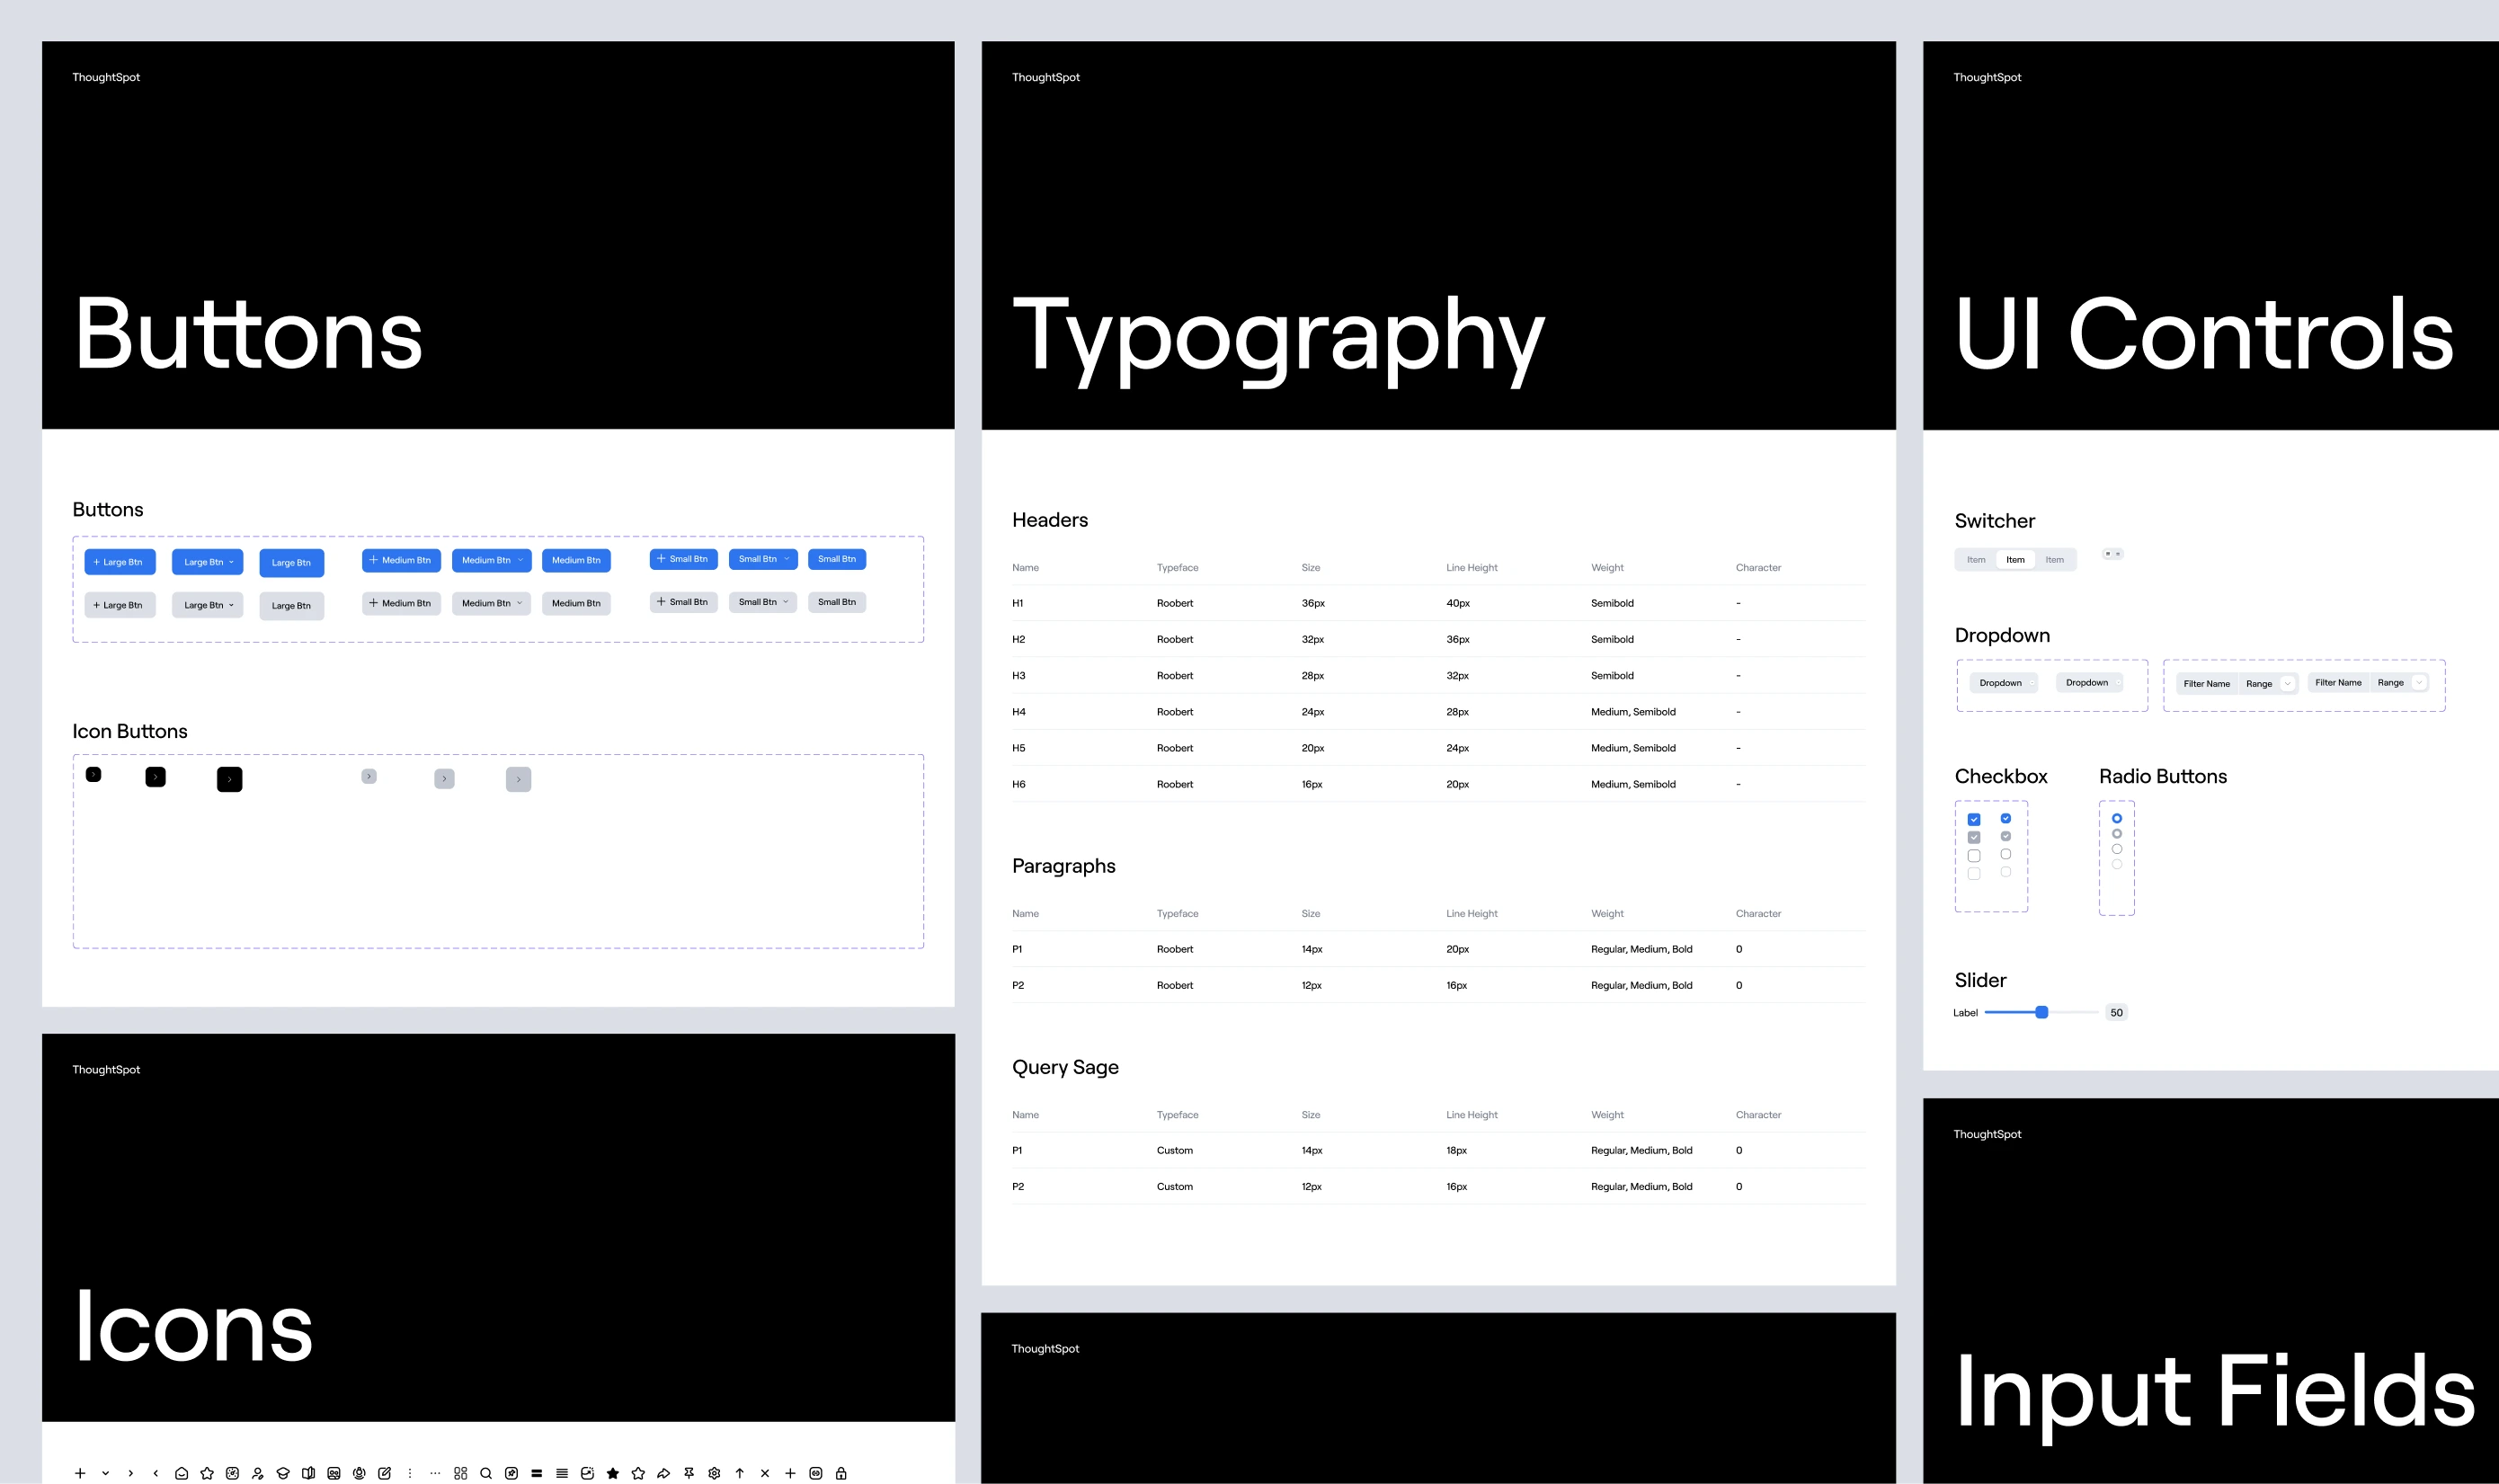
Task: Click the share forward arrow icon
Action: (663, 1473)
